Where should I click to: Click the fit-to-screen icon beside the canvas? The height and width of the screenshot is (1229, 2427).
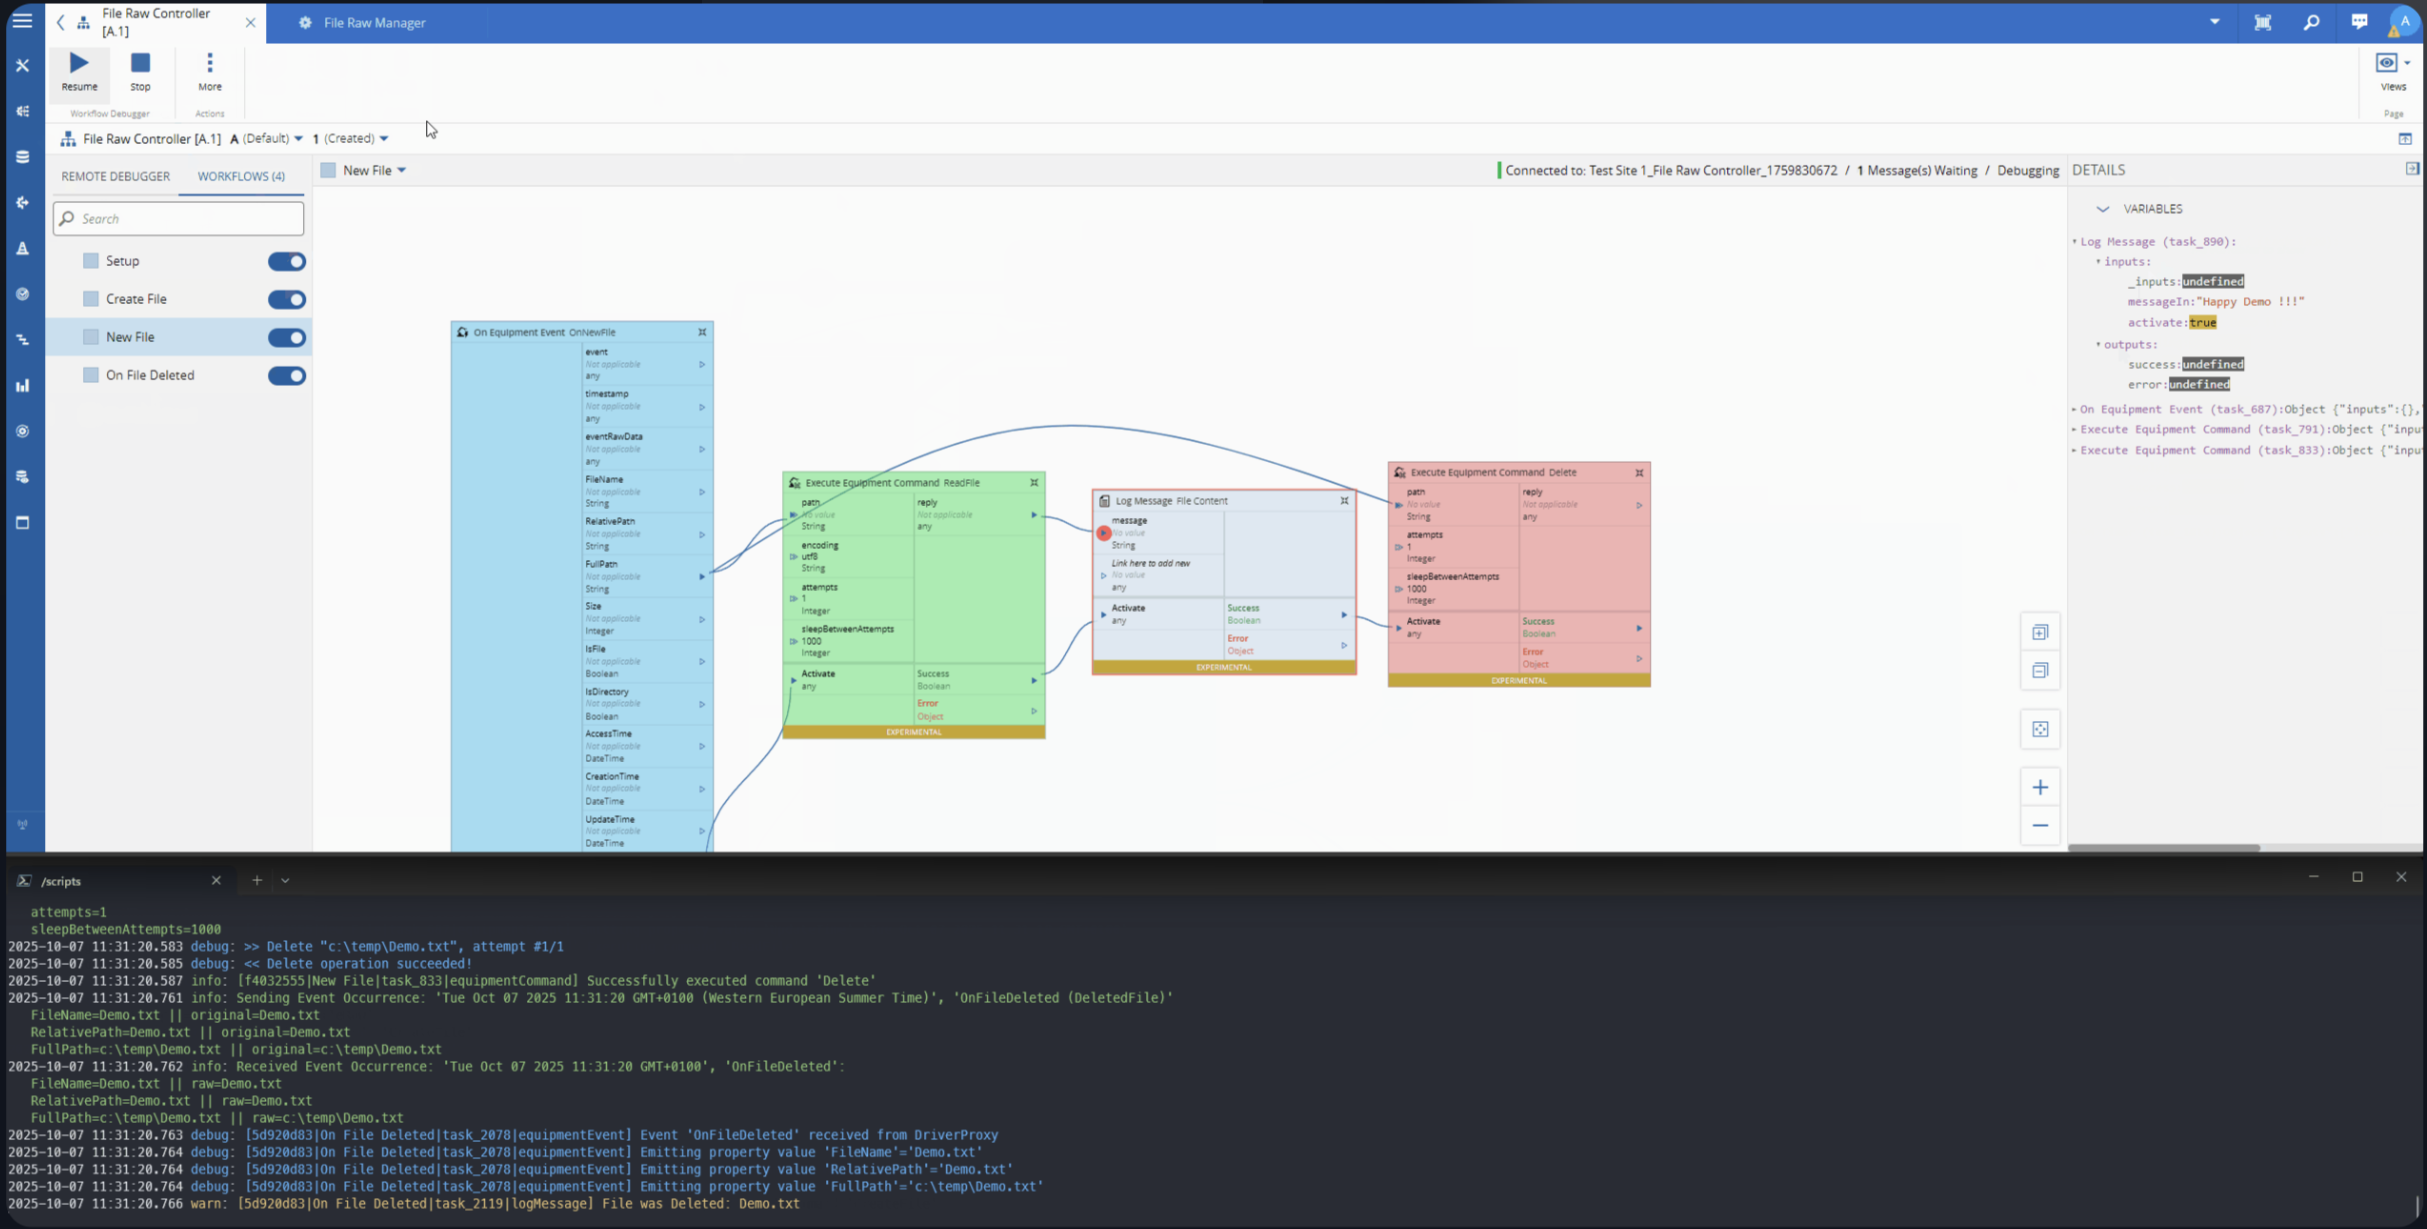click(x=2040, y=729)
